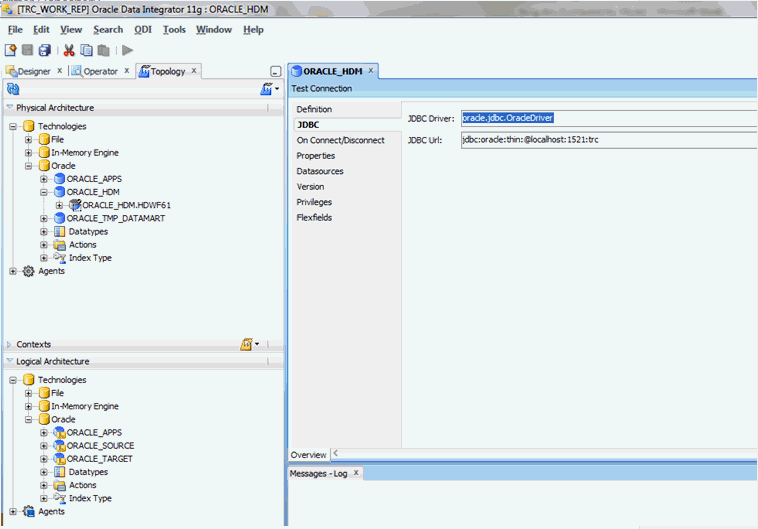Click the Cut scissors icon

pos(69,50)
